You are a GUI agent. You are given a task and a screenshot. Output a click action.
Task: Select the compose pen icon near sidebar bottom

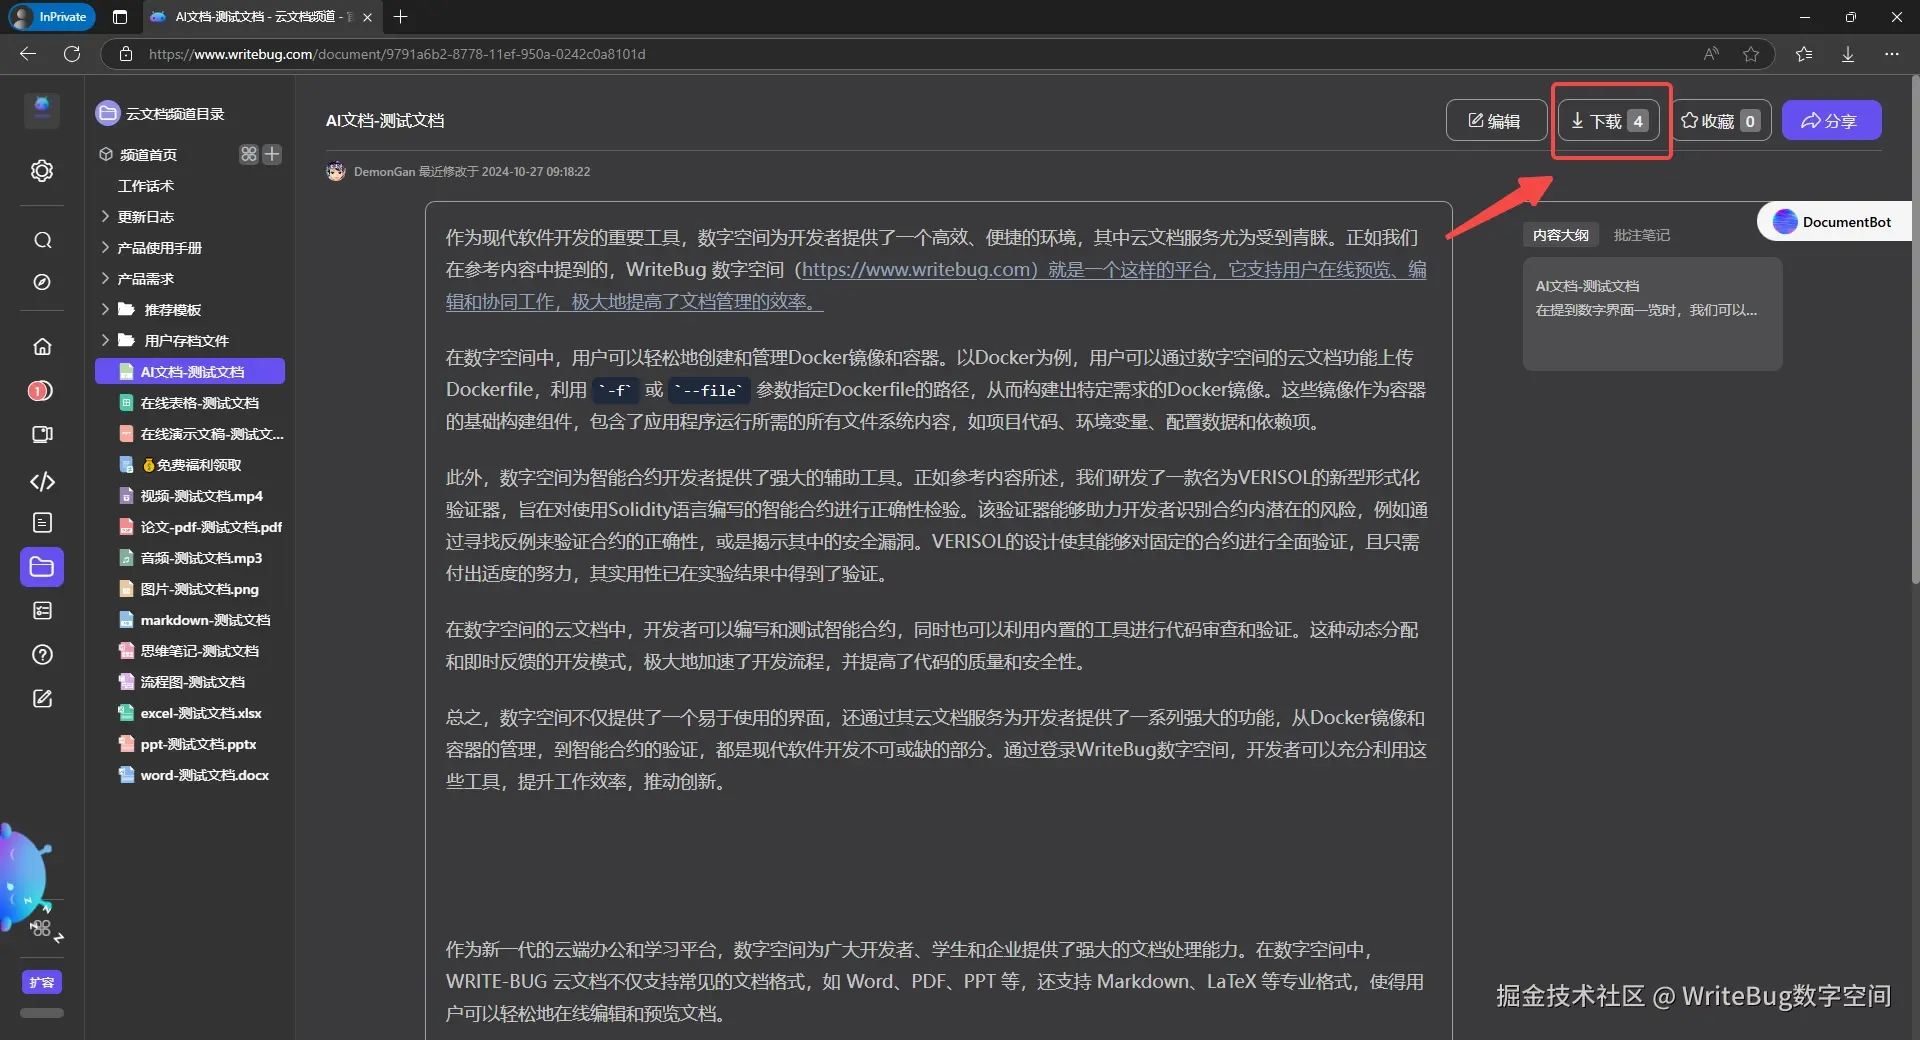pos(41,699)
